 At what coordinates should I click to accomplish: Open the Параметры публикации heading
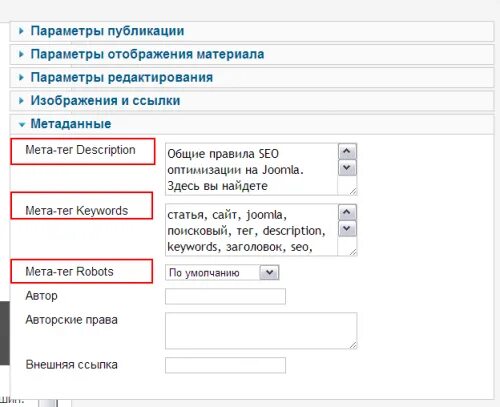107,31
